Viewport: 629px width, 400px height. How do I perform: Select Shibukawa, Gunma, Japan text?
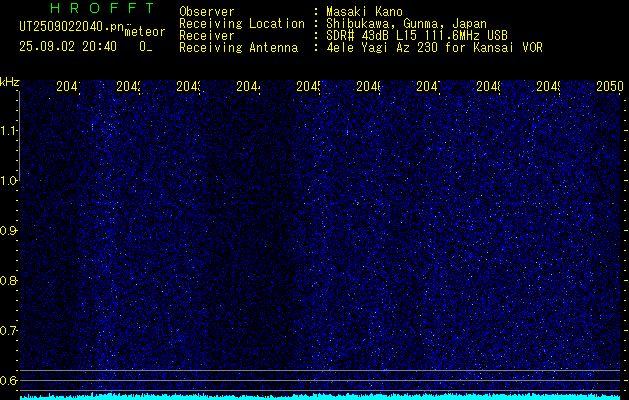click(406, 24)
